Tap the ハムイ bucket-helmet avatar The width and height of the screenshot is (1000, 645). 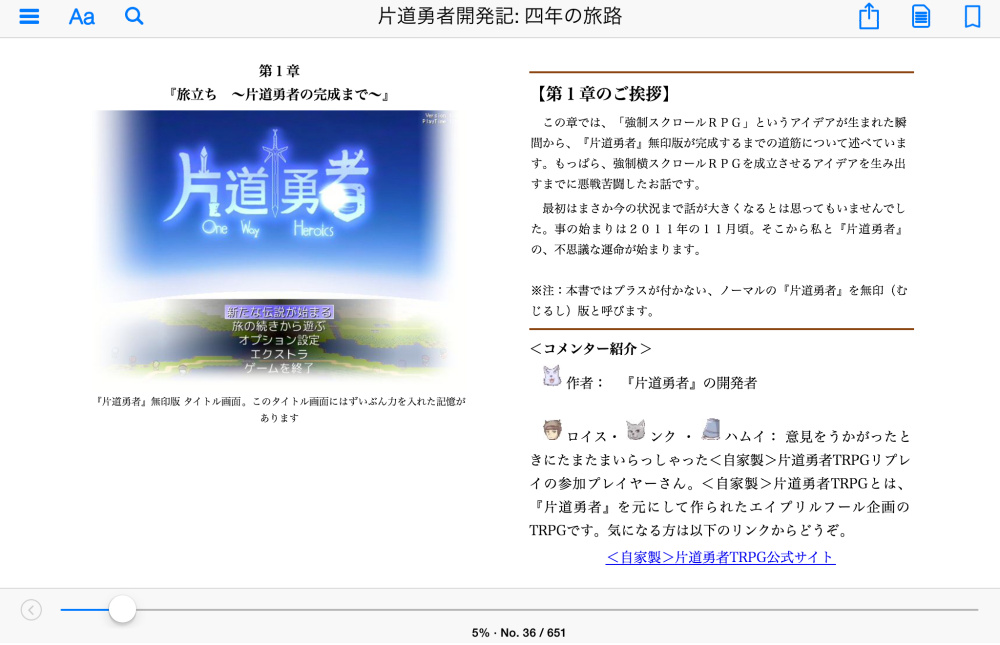tap(711, 429)
